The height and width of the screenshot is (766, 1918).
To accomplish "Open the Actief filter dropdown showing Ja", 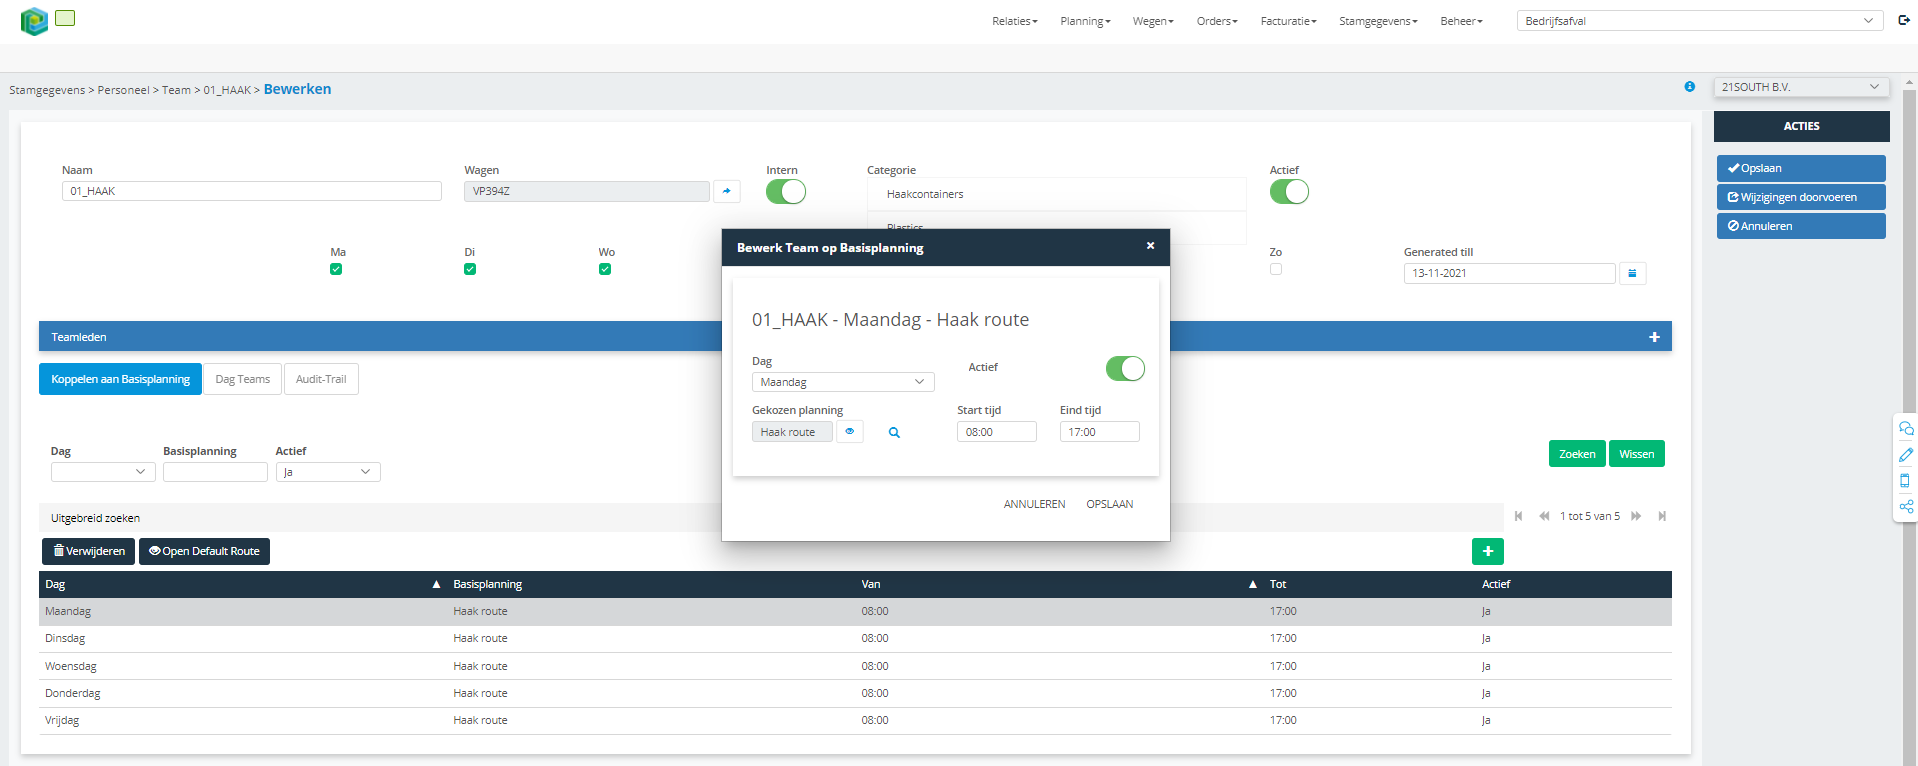I will coord(328,472).
